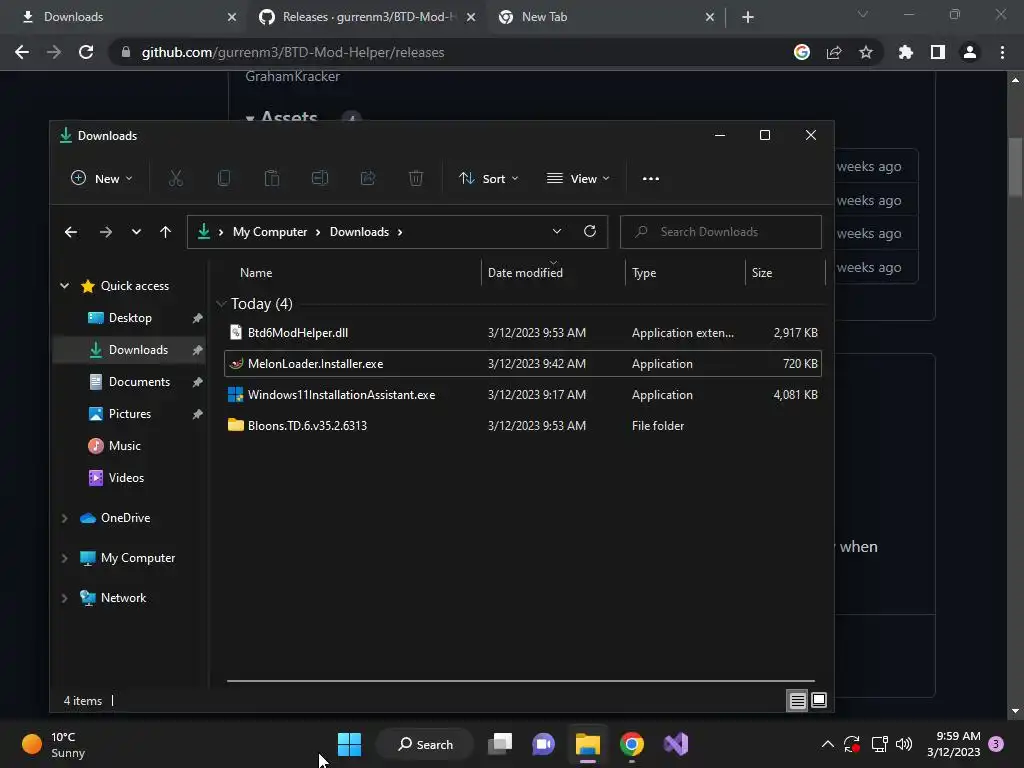Open the volume control in system tray
This screenshot has height=768, width=1024.
point(904,744)
